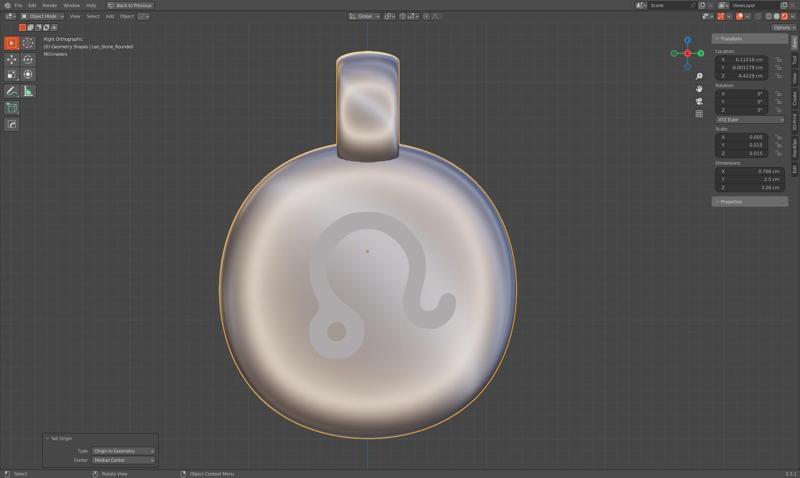
Task: Select the Measure tool
Action: (x=28, y=91)
